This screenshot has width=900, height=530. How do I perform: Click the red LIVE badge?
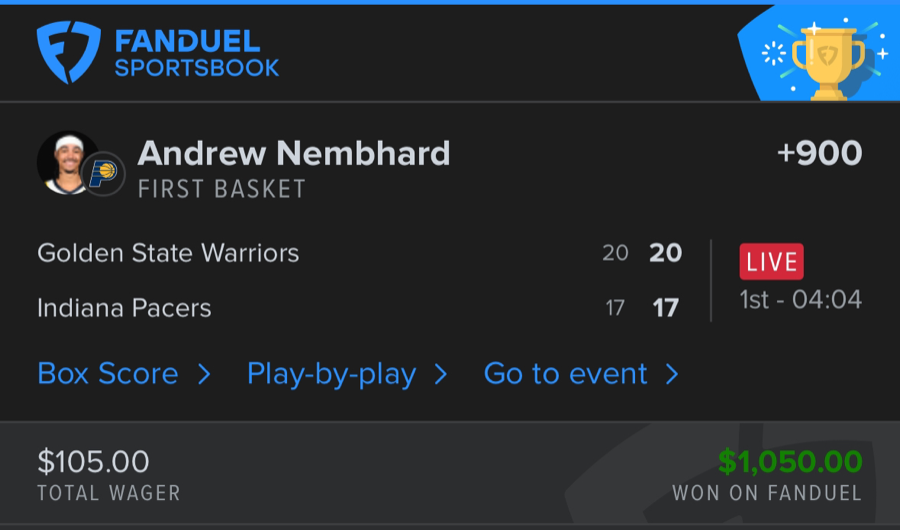pyautogui.click(x=771, y=261)
